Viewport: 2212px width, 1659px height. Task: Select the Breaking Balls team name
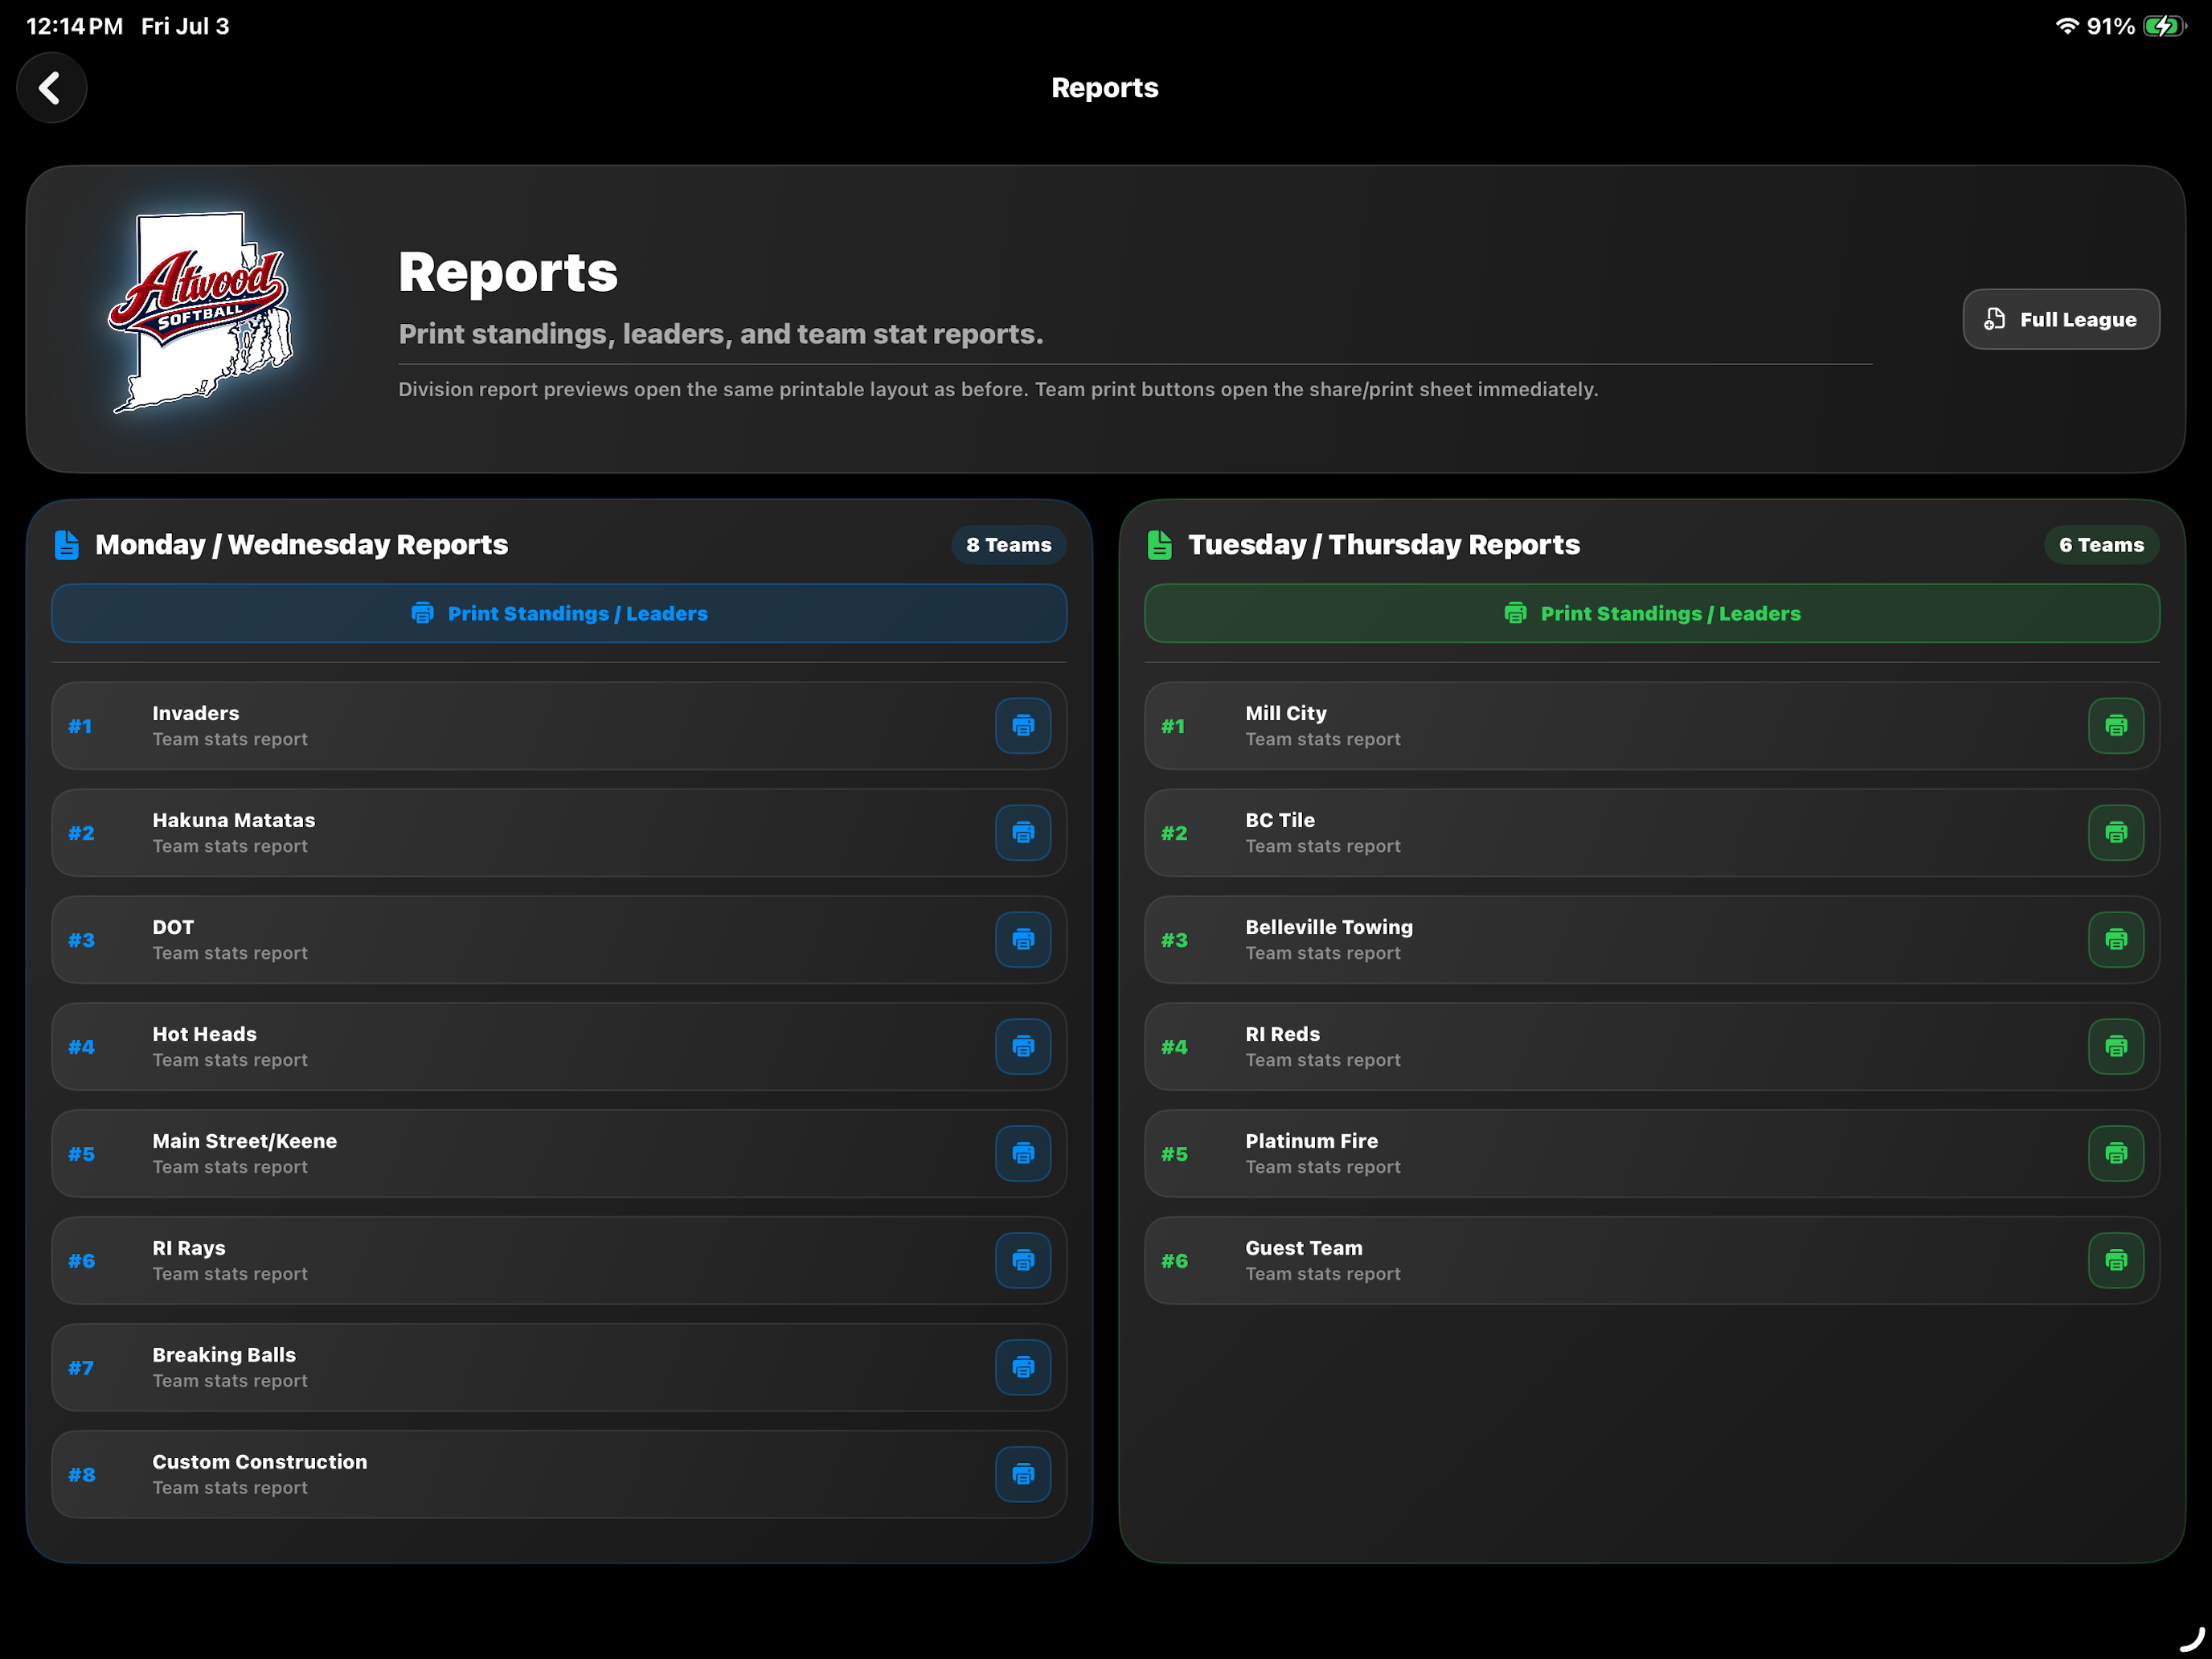click(224, 1356)
